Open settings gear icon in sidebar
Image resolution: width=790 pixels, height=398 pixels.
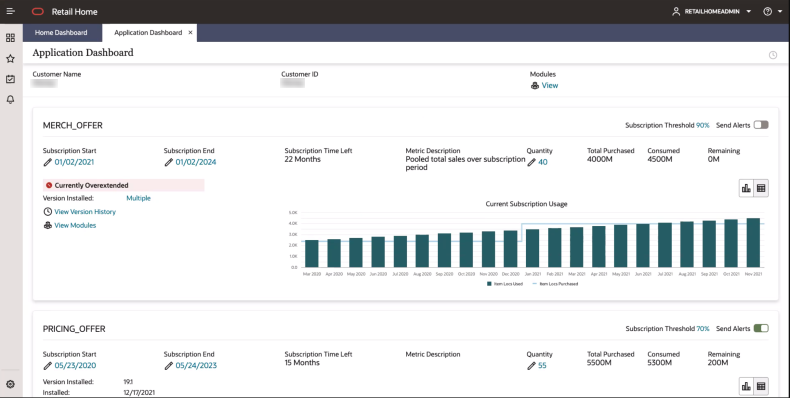click(10, 384)
